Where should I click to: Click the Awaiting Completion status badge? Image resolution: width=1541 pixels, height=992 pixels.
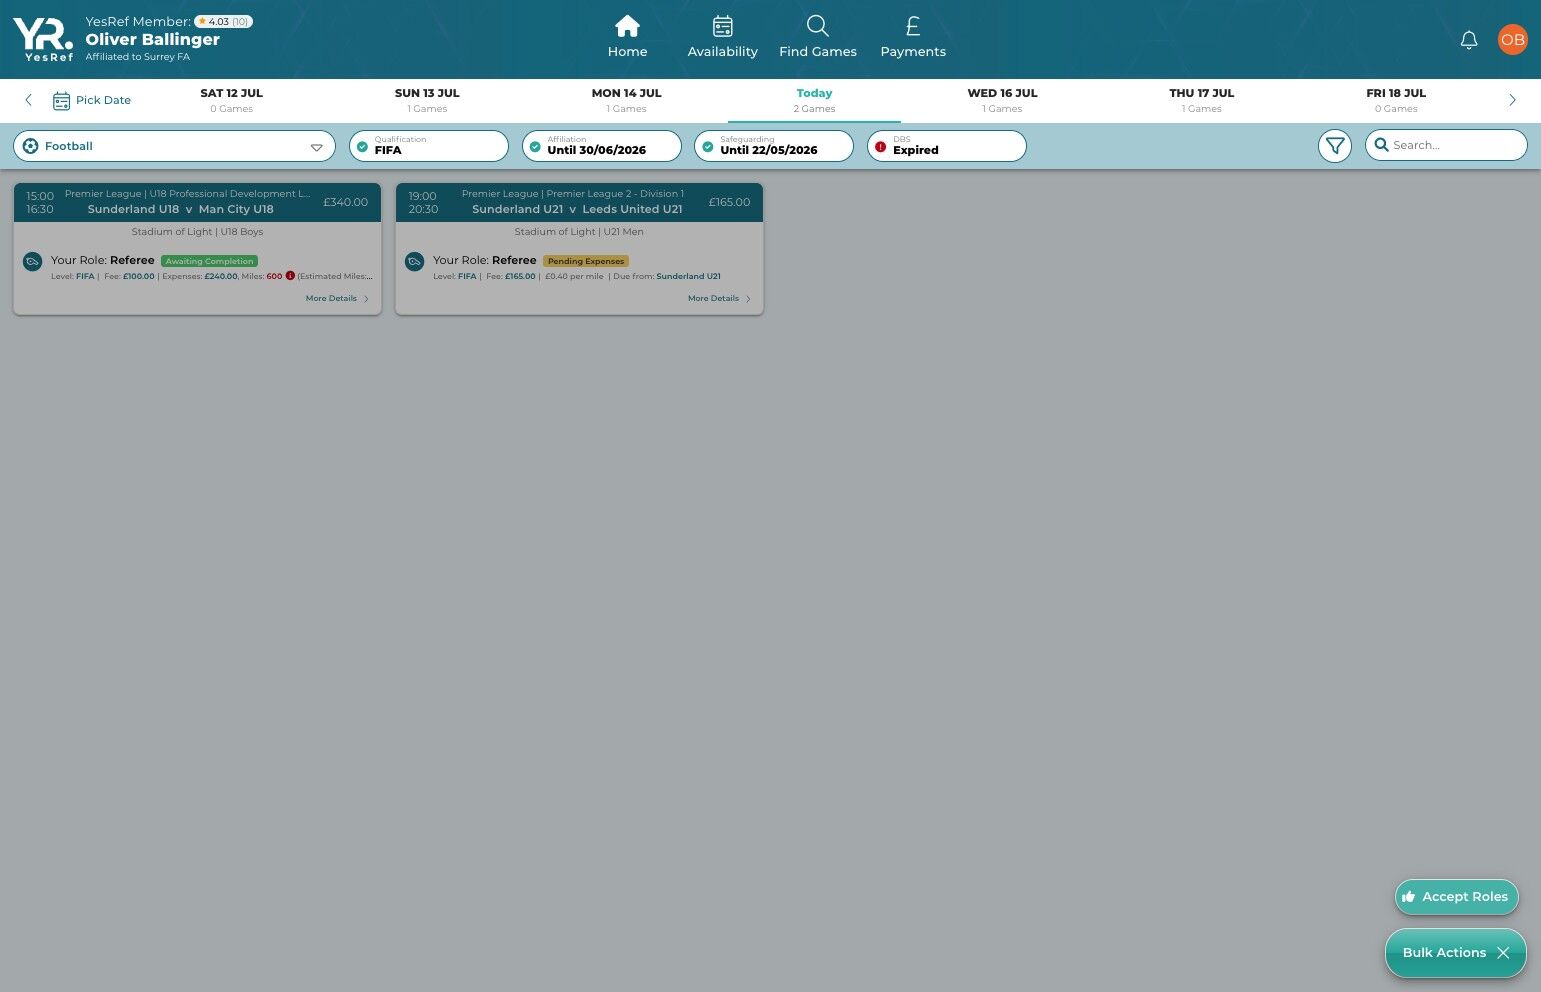[x=209, y=261]
